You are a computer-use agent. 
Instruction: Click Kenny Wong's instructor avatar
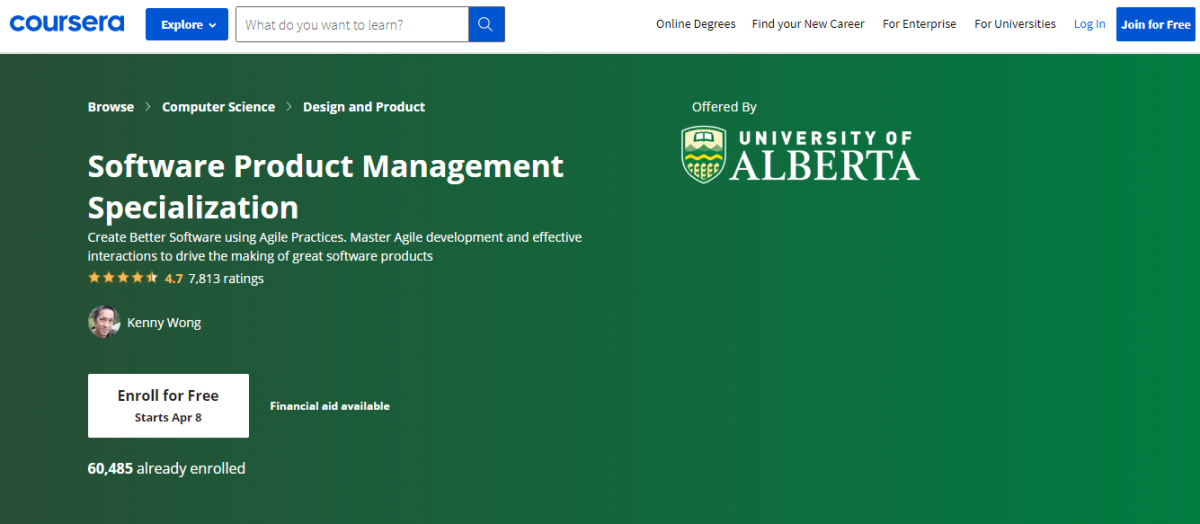pos(104,322)
